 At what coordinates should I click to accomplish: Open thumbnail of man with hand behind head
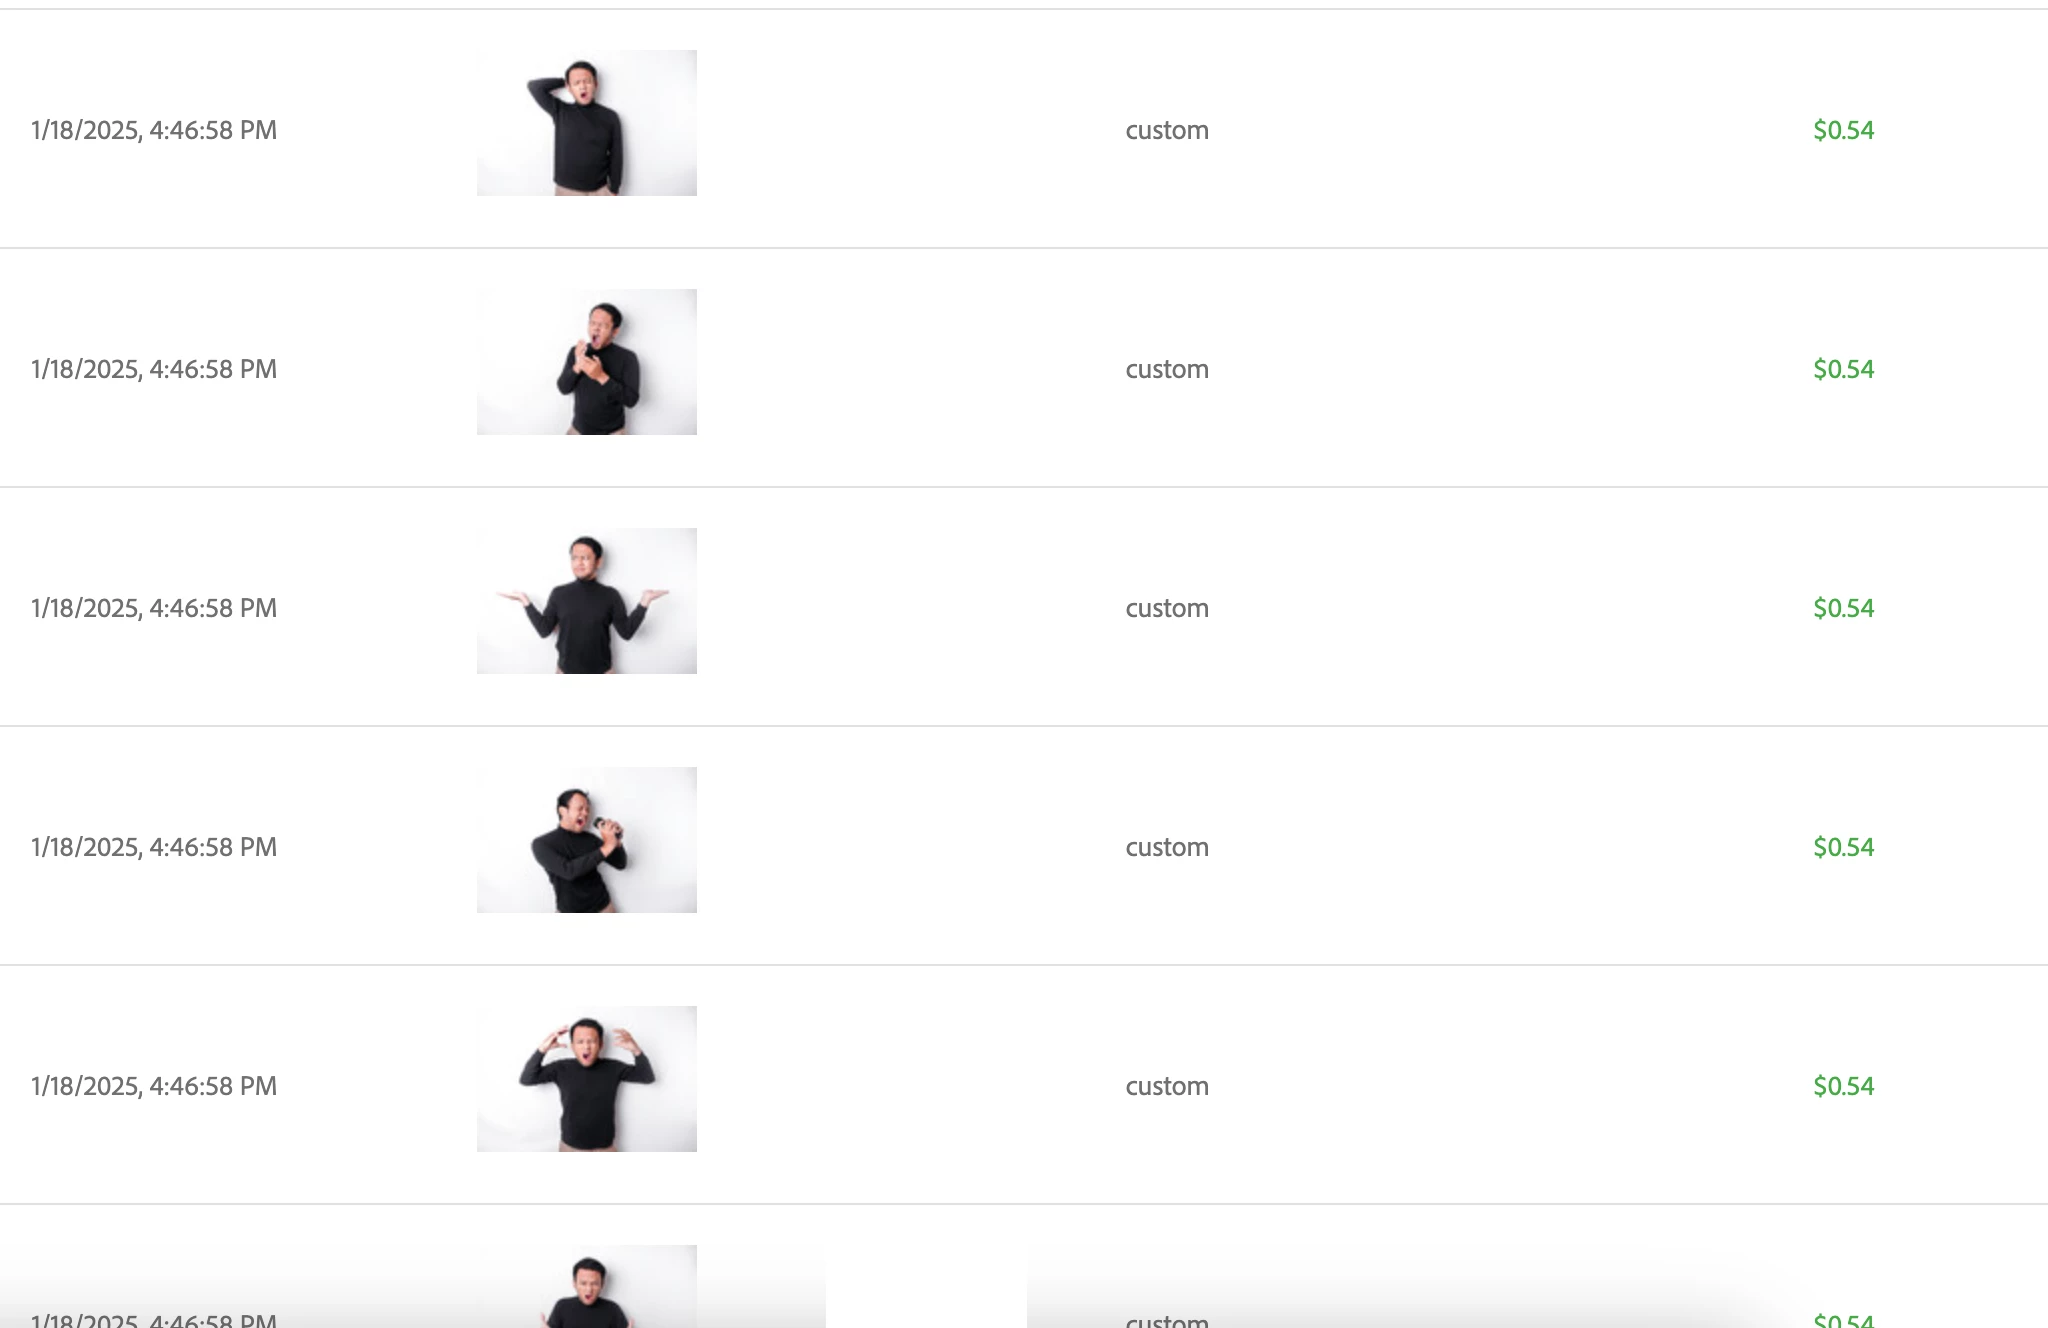pyautogui.click(x=586, y=123)
